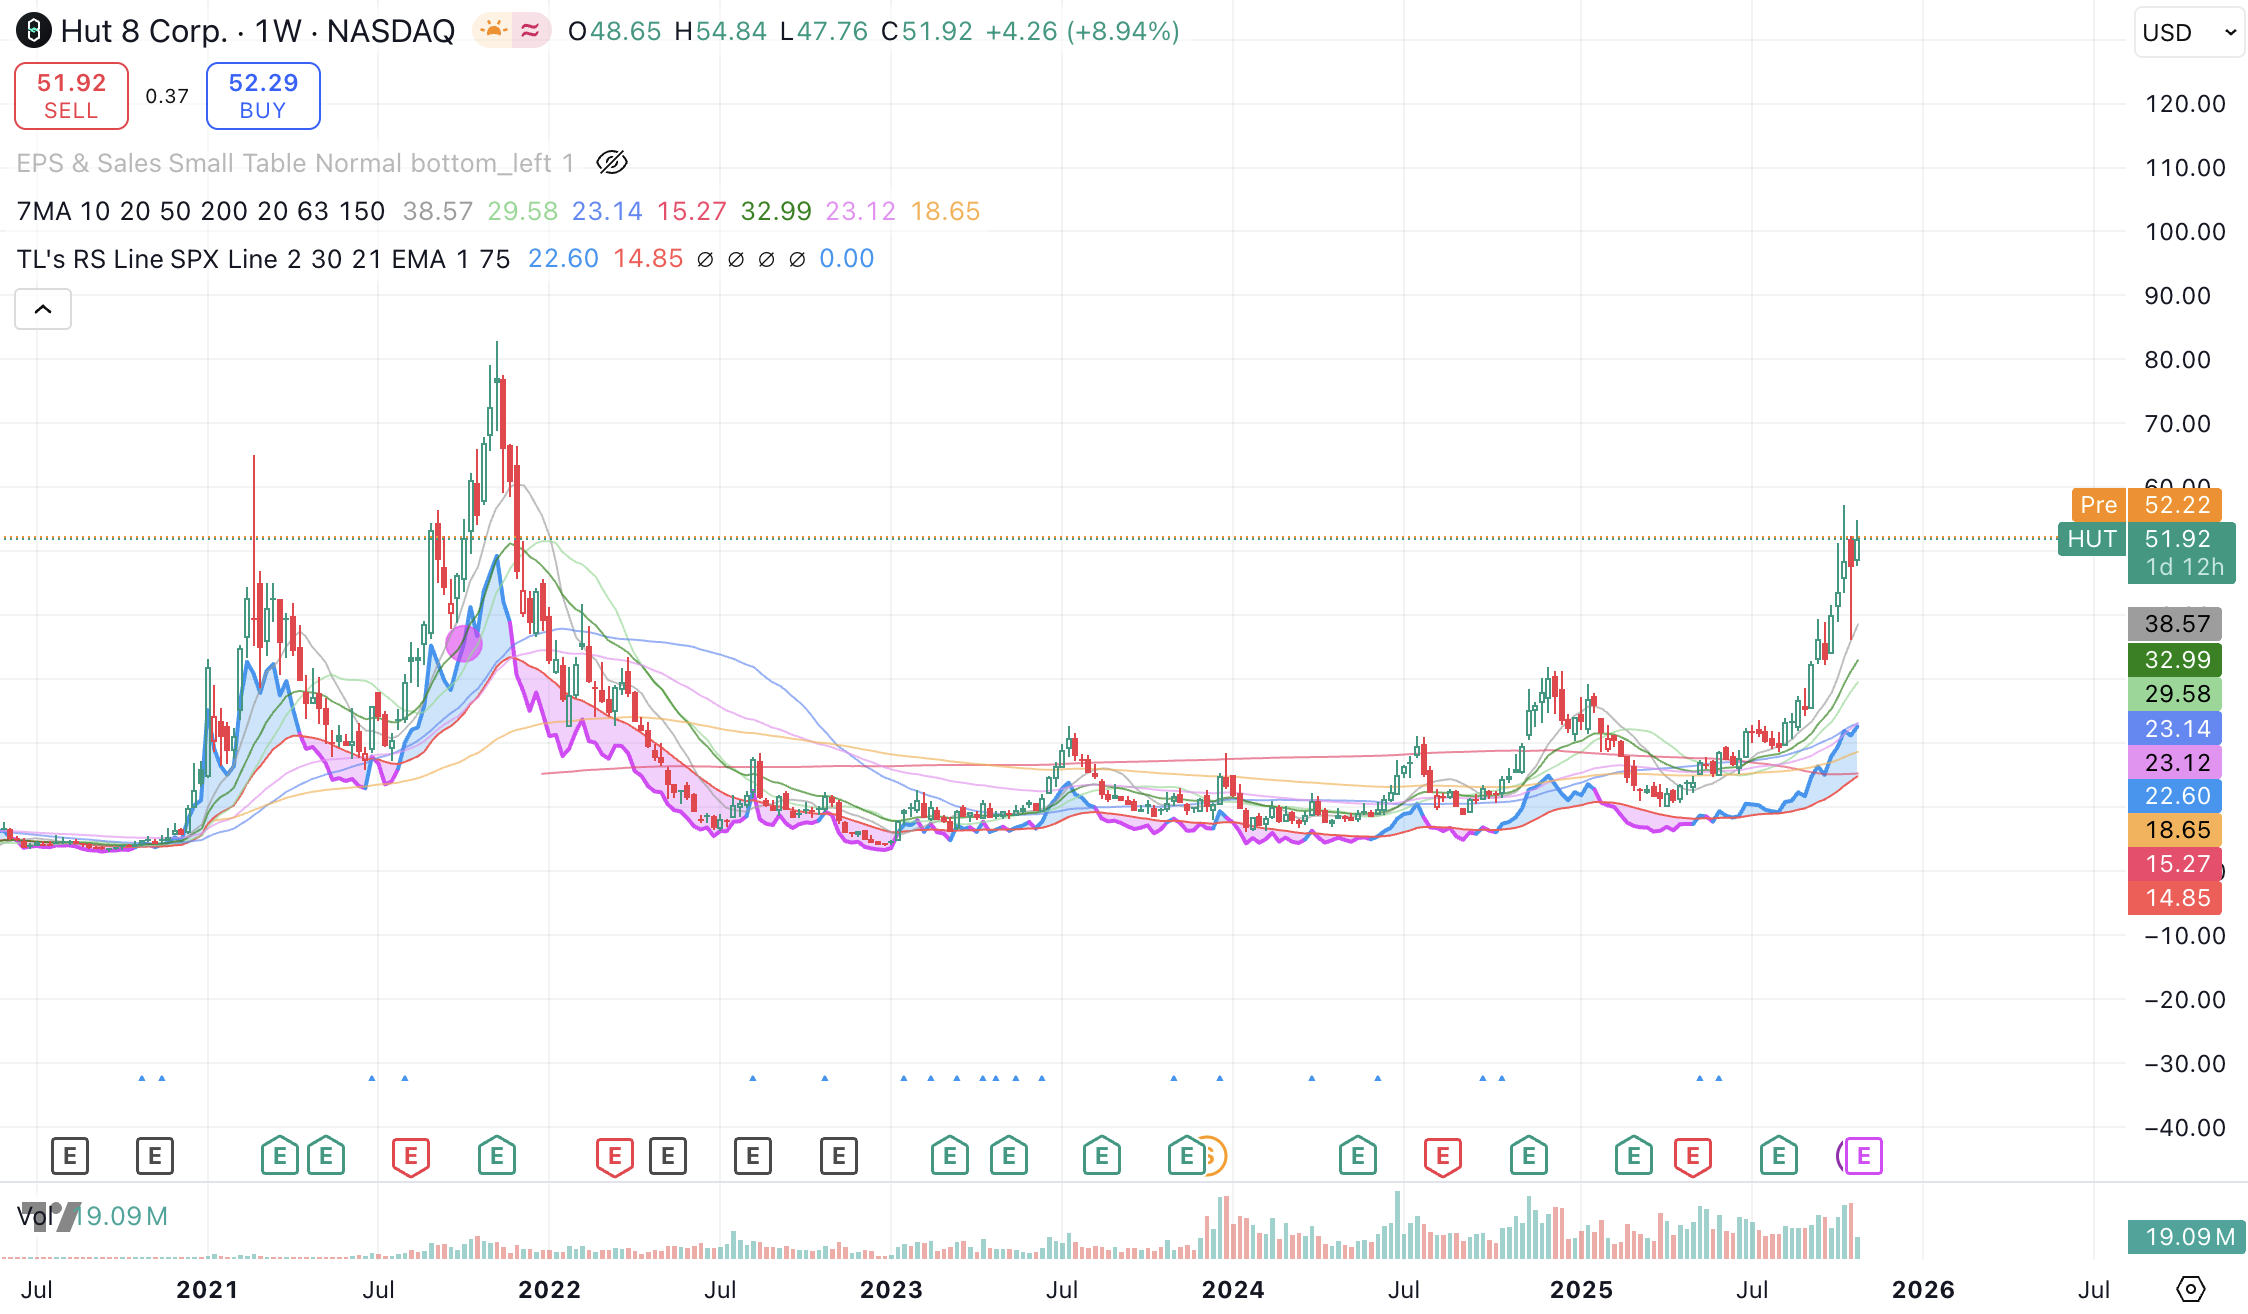Click the pink approximate-data wave icon

531,31
